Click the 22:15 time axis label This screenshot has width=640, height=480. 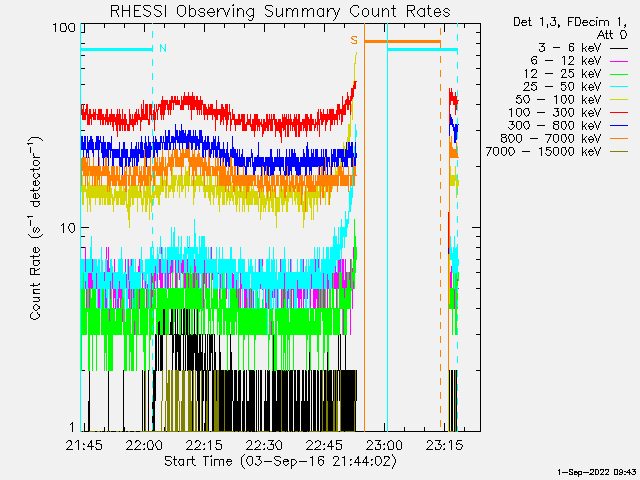point(204,445)
